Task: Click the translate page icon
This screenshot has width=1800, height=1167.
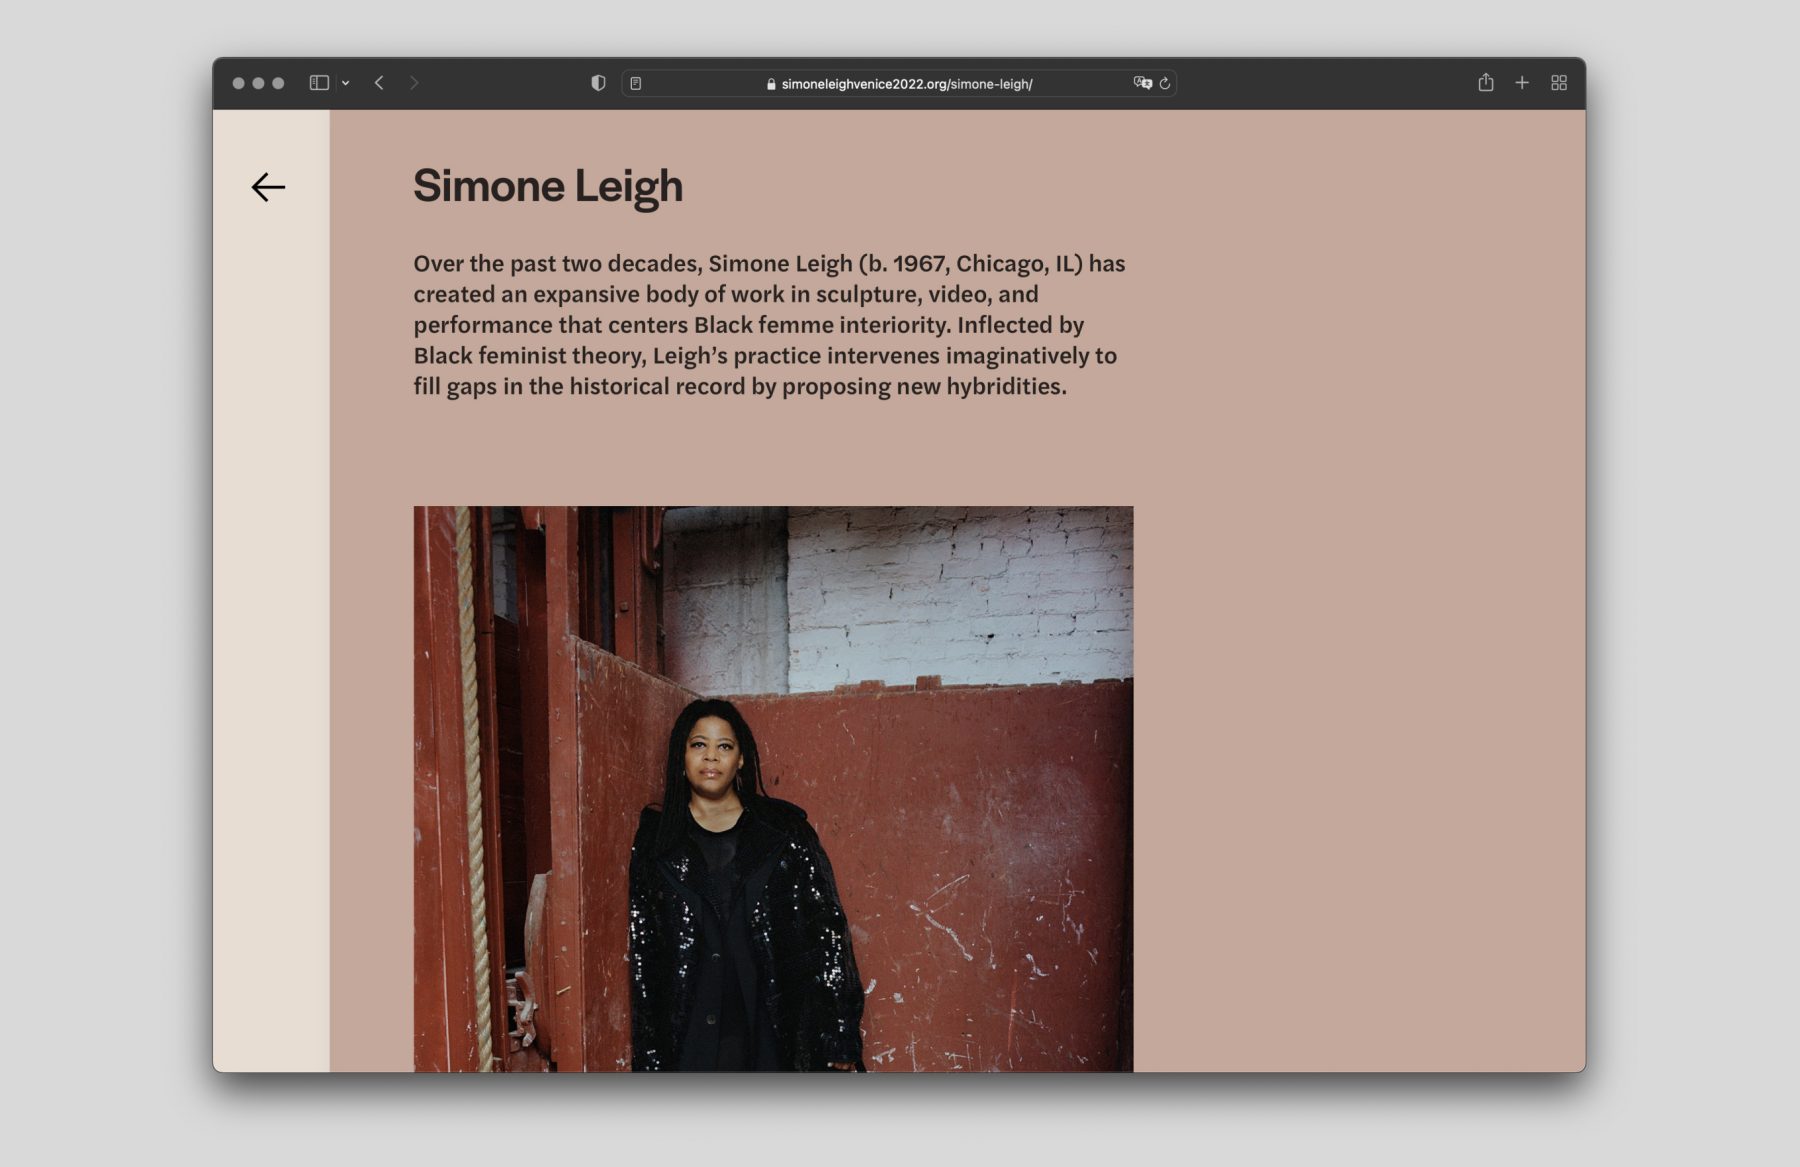Action: click(1143, 83)
